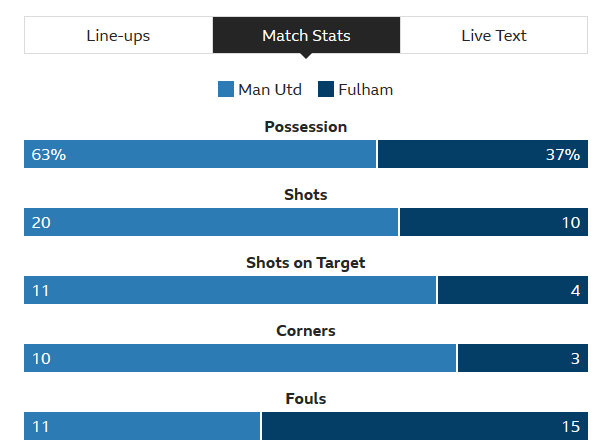Image resolution: width=616 pixels, height=448 pixels.
Task: Click Fulham corners bar showing 3
Action: click(x=523, y=358)
